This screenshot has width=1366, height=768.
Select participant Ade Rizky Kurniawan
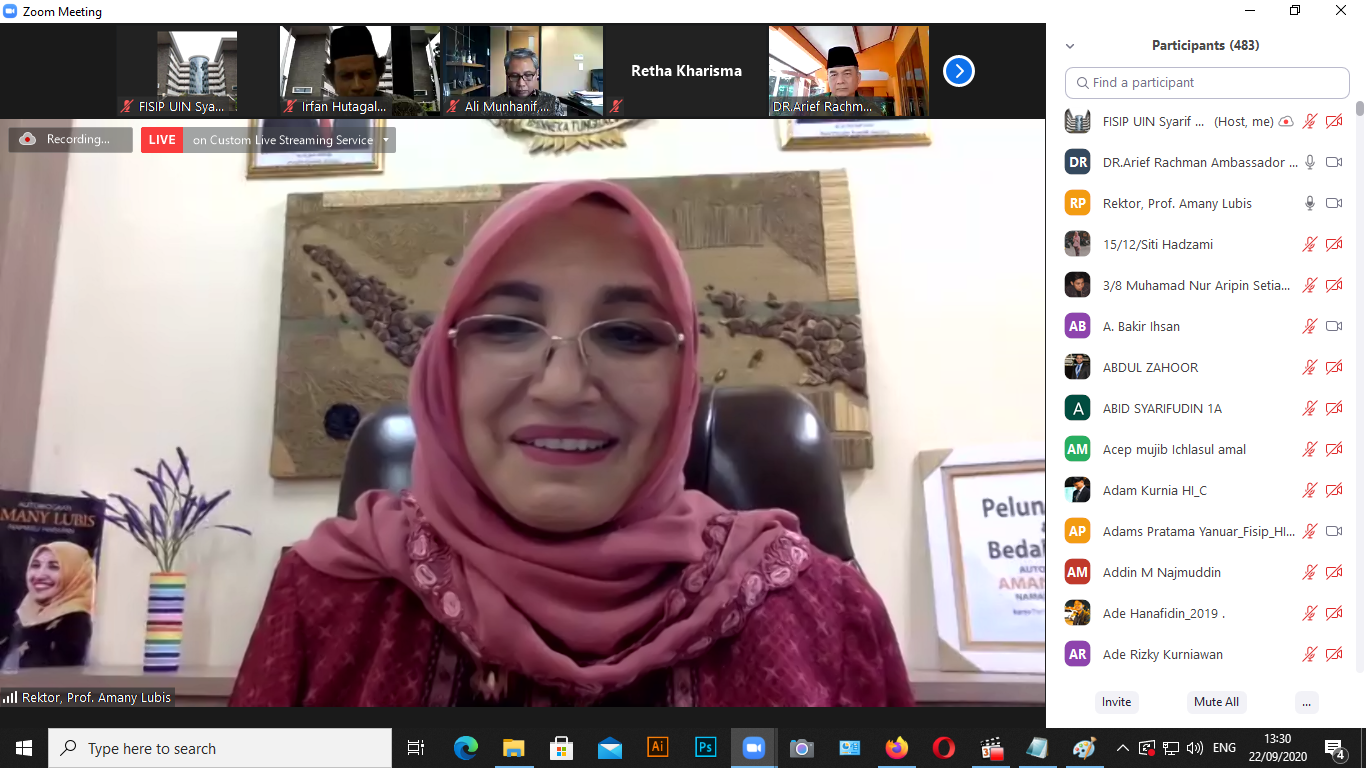[x=1162, y=654]
